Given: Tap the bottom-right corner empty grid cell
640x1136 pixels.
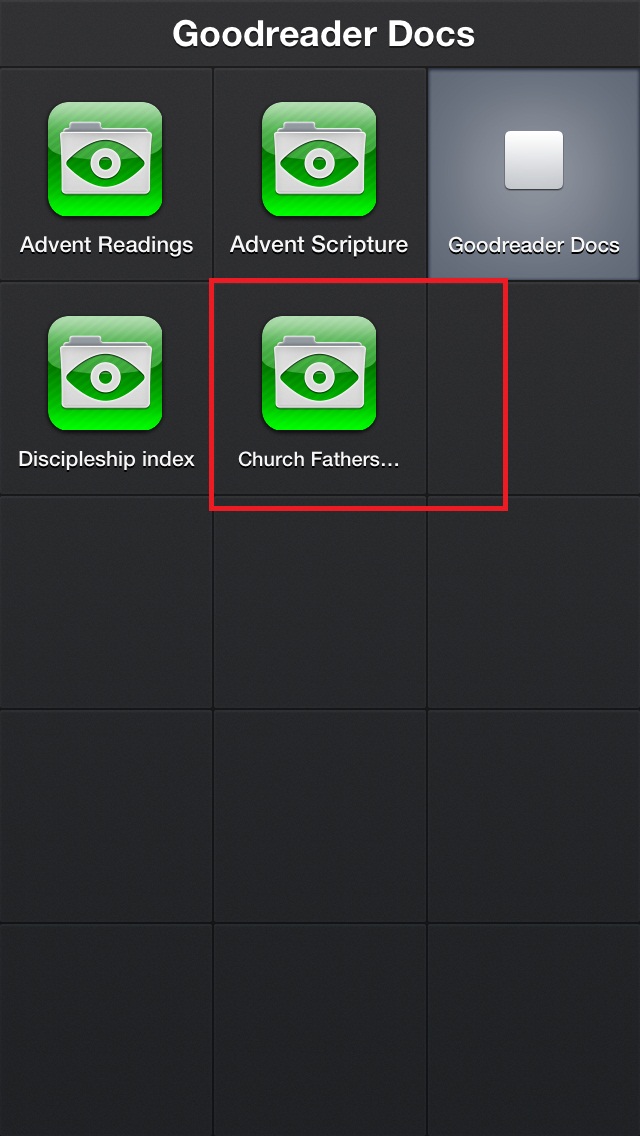Looking at the screenshot, I should 534,1030.
